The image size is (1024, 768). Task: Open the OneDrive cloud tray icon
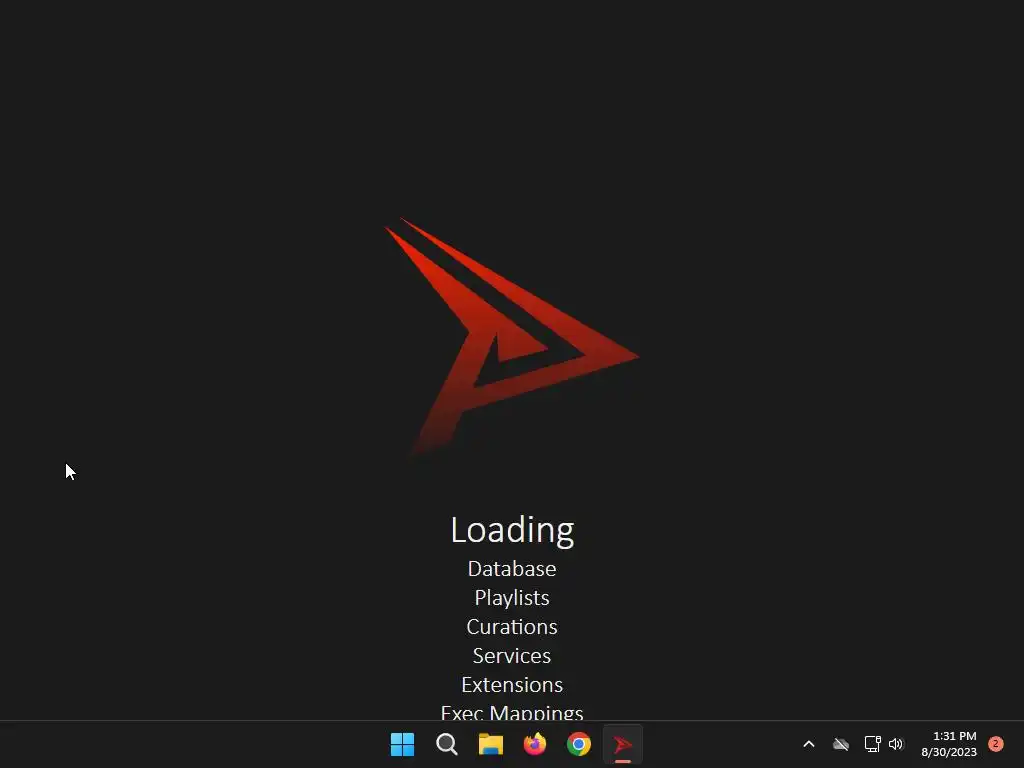(841, 744)
